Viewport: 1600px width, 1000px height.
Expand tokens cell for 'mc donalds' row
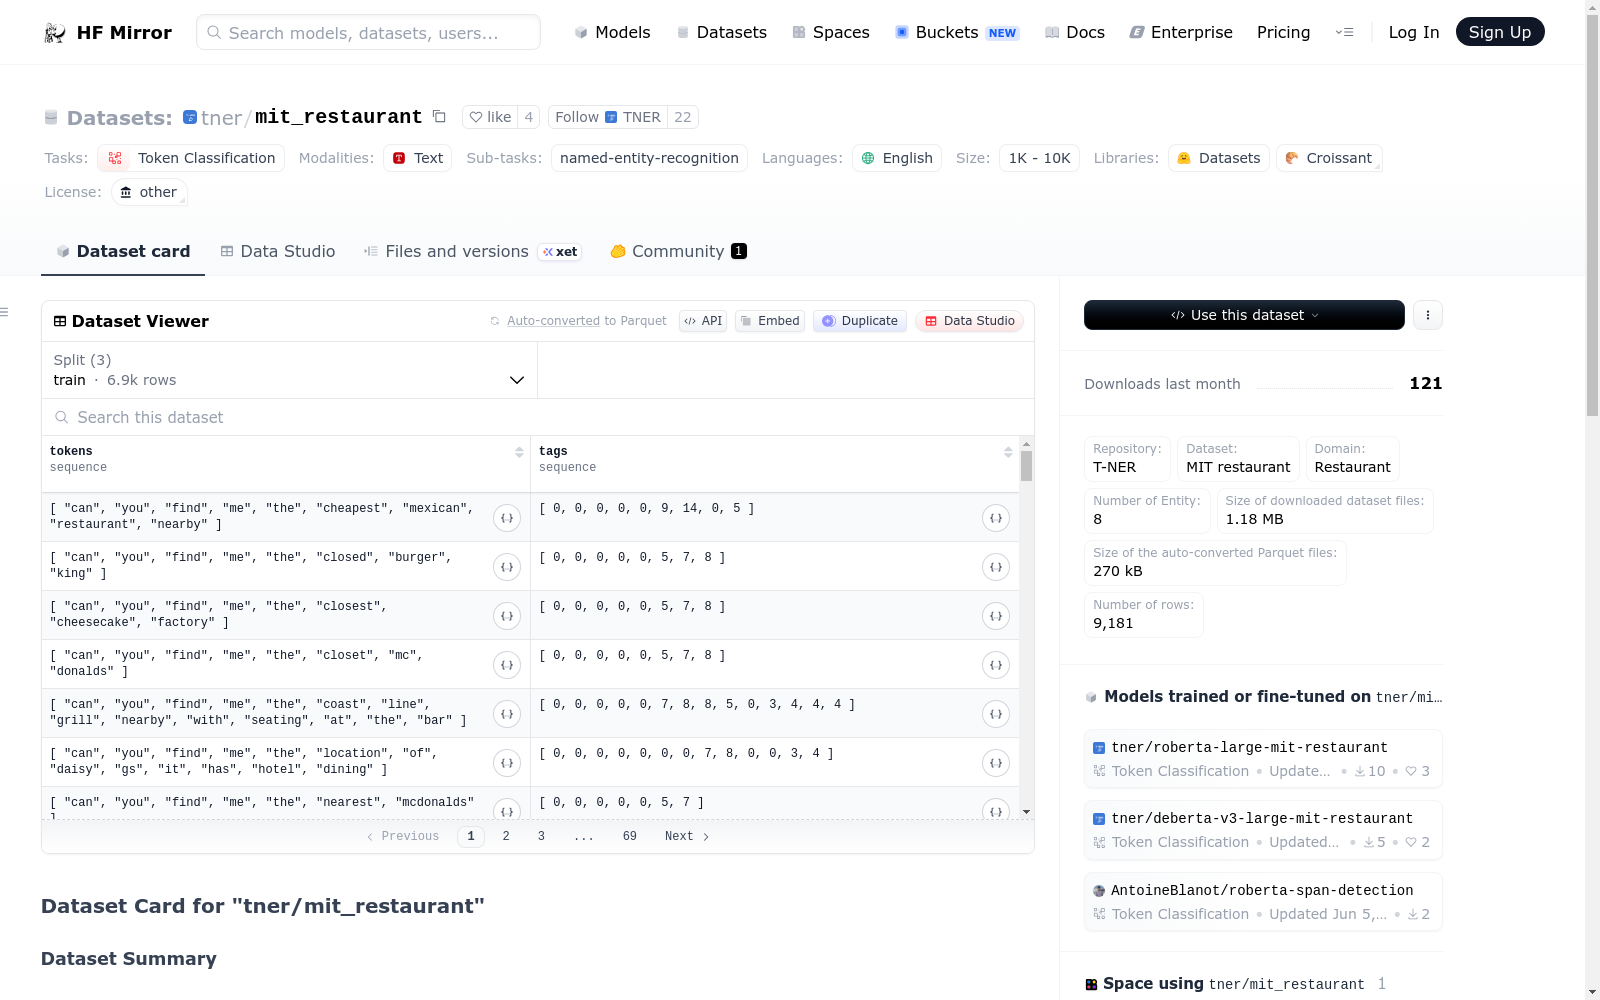pos(507,665)
